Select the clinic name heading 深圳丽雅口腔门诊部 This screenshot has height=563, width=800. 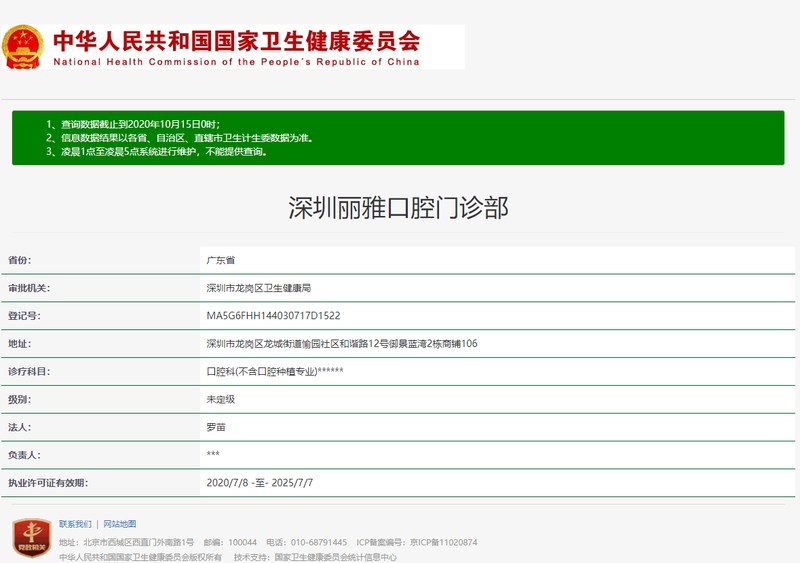[x=398, y=207]
